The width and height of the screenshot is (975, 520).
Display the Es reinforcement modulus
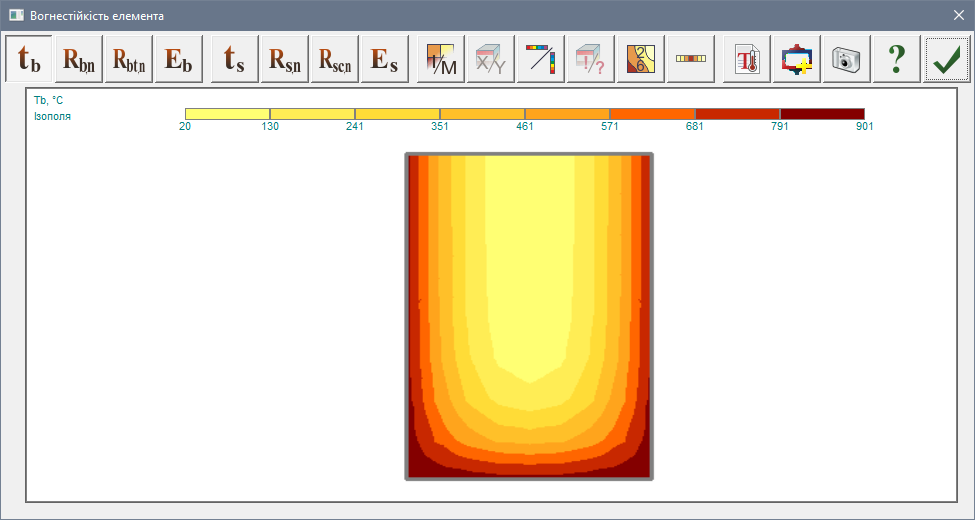click(x=385, y=59)
